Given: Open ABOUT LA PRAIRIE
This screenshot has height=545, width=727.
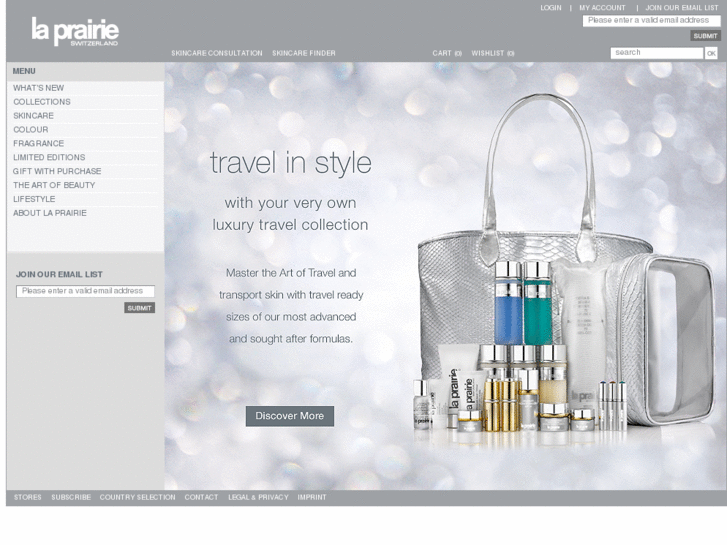Looking at the screenshot, I should point(50,213).
